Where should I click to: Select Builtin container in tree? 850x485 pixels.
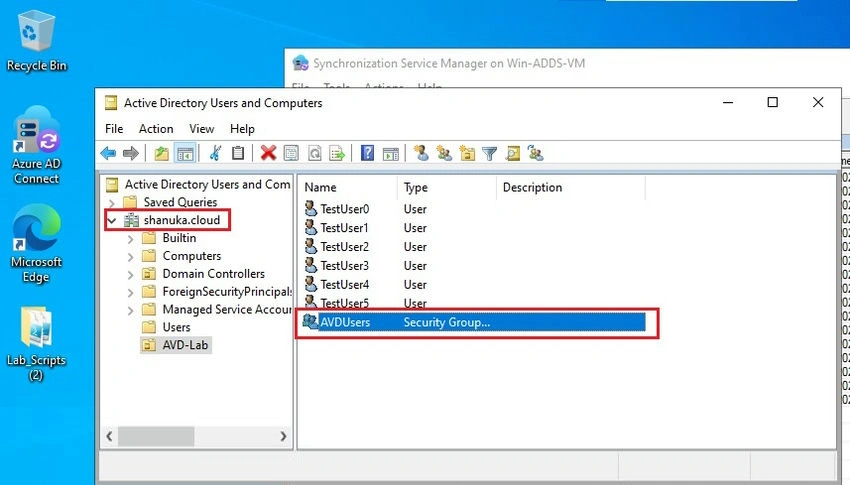click(179, 238)
